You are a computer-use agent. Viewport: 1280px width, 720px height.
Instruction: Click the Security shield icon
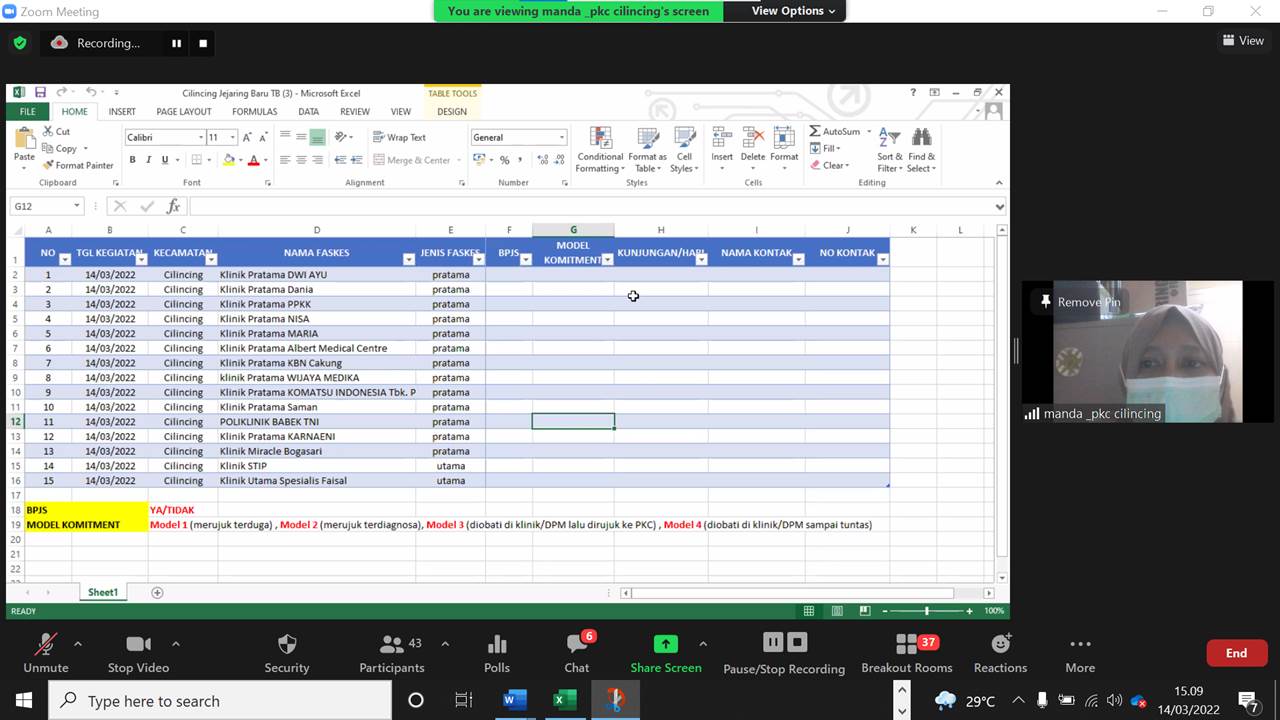287,645
